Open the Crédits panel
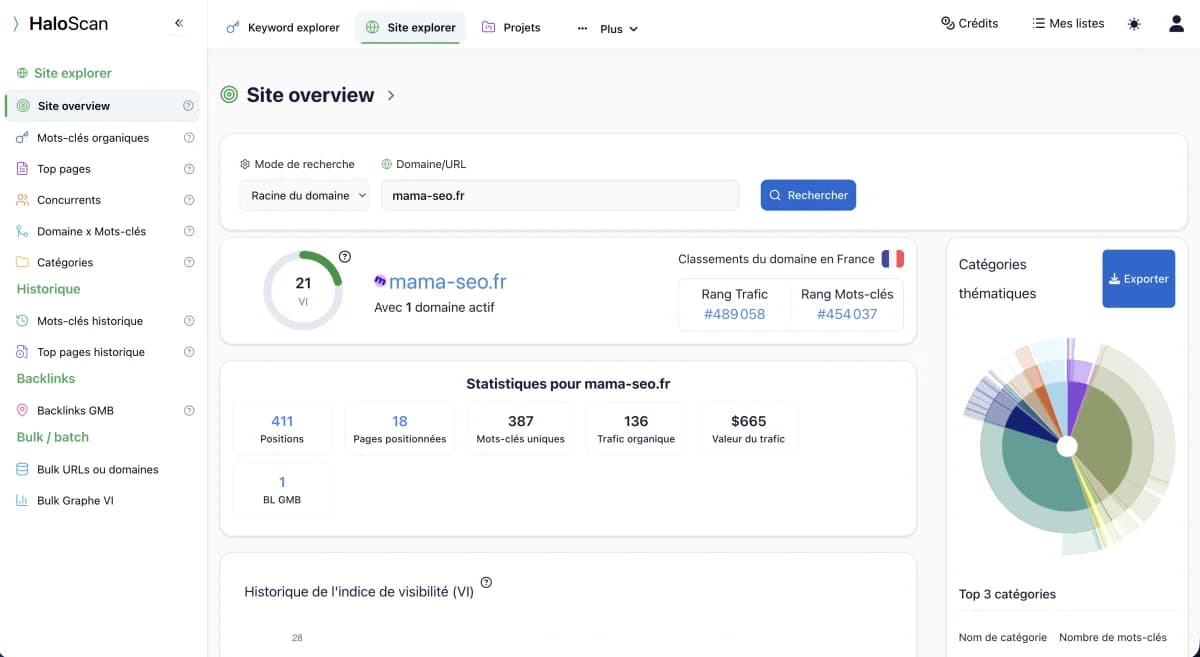This screenshot has width=1200, height=657. click(x=968, y=22)
